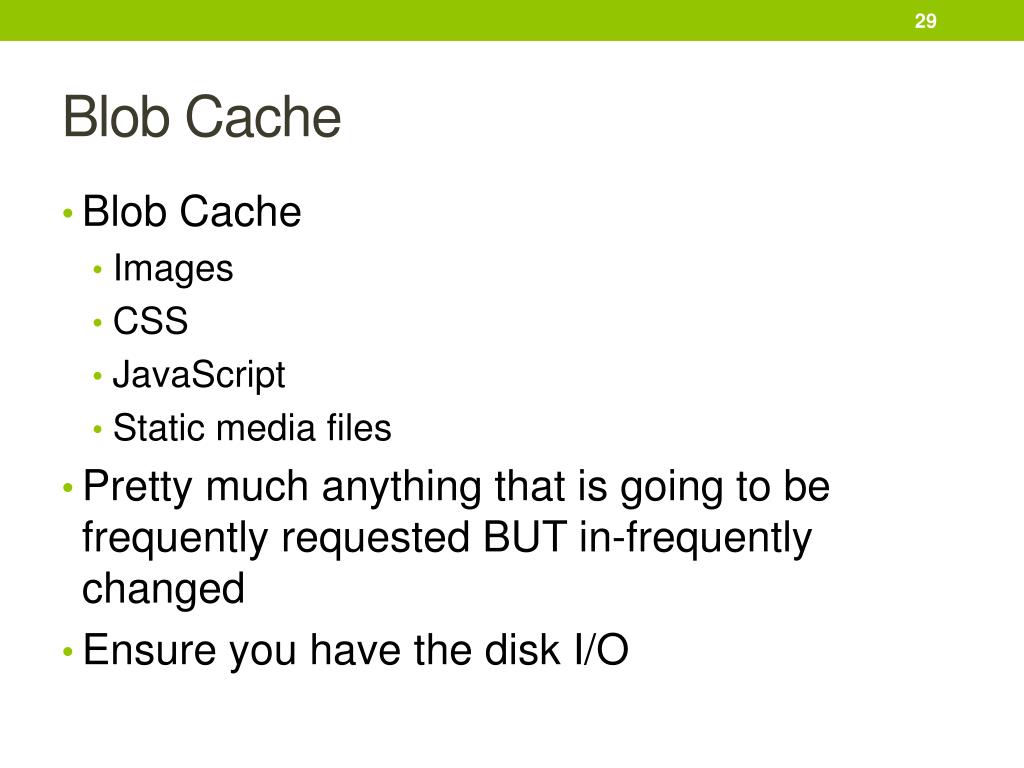Select the "Static media files" line

pos(252,428)
